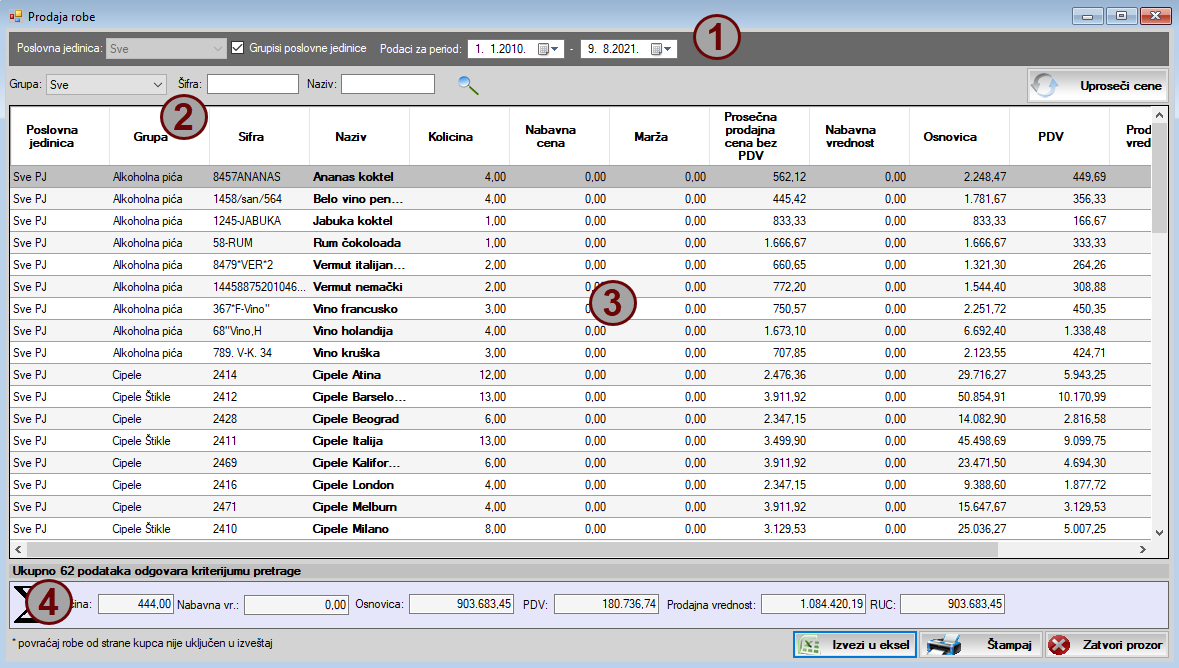Sort by Nabavna vrednost column header
The width and height of the screenshot is (1179, 668).
coord(859,136)
